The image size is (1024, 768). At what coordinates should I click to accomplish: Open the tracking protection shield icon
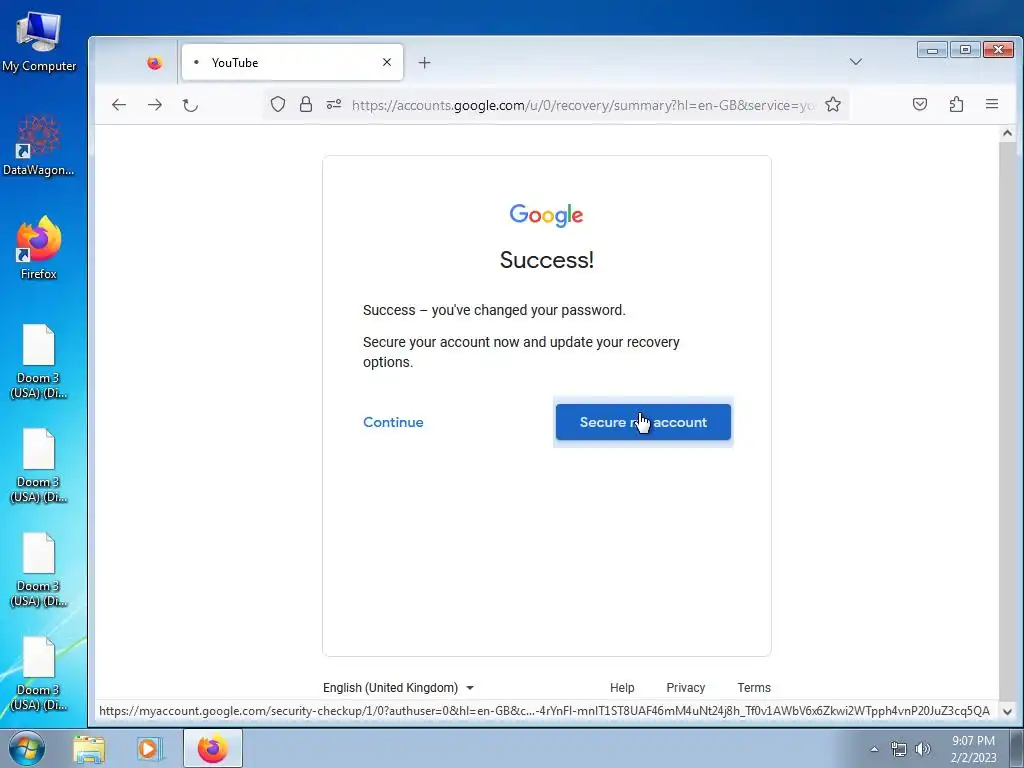coord(278,104)
